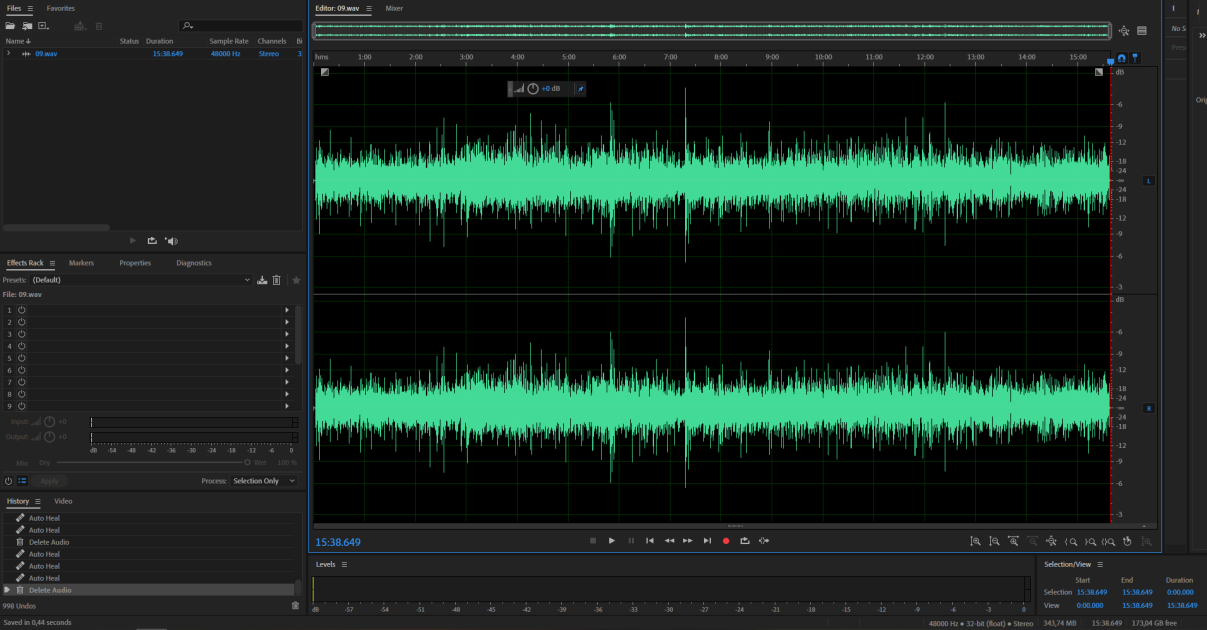1207x630 pixels.
Task: Toggle the rack list view button beside Apply
Action: (22, 481)
